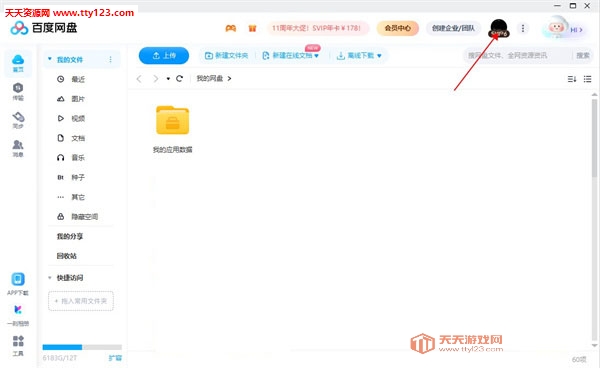Viewport: 600px width, 368px height.
Task: Click the storage usage progress bar
Action: point(82,347)
